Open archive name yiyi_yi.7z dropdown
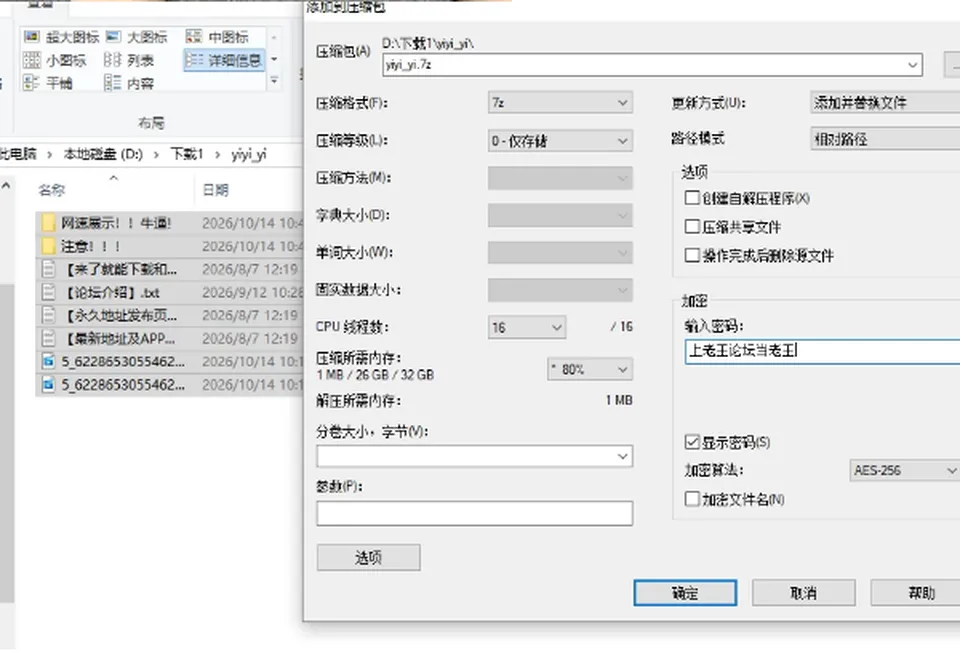 912,65
